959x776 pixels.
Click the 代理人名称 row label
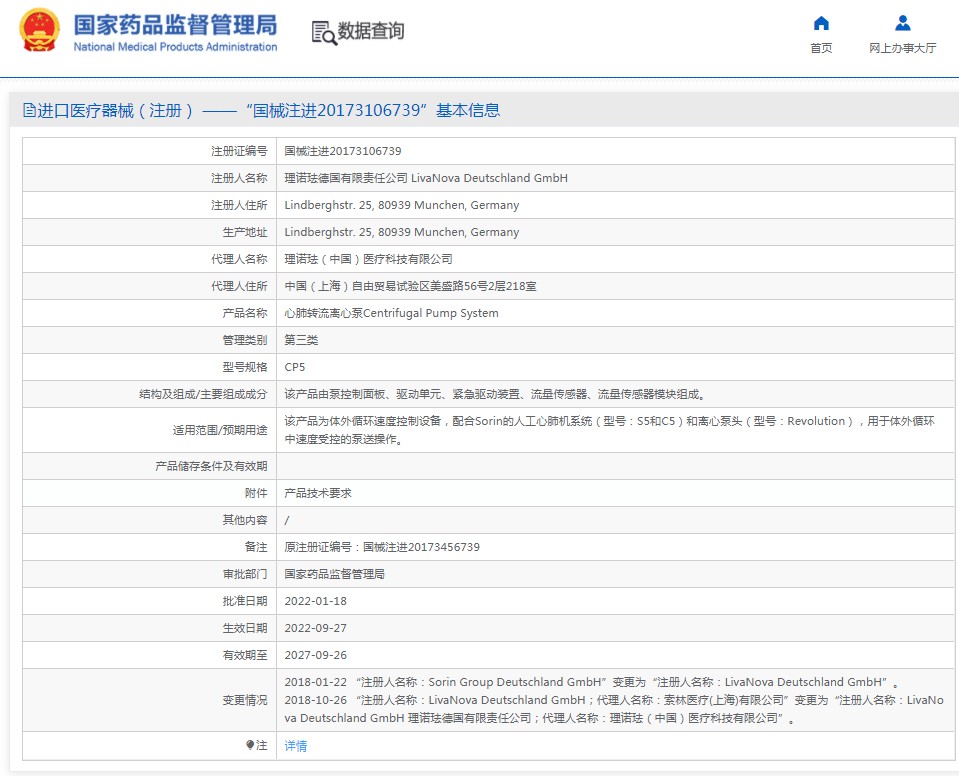(239, 259)
